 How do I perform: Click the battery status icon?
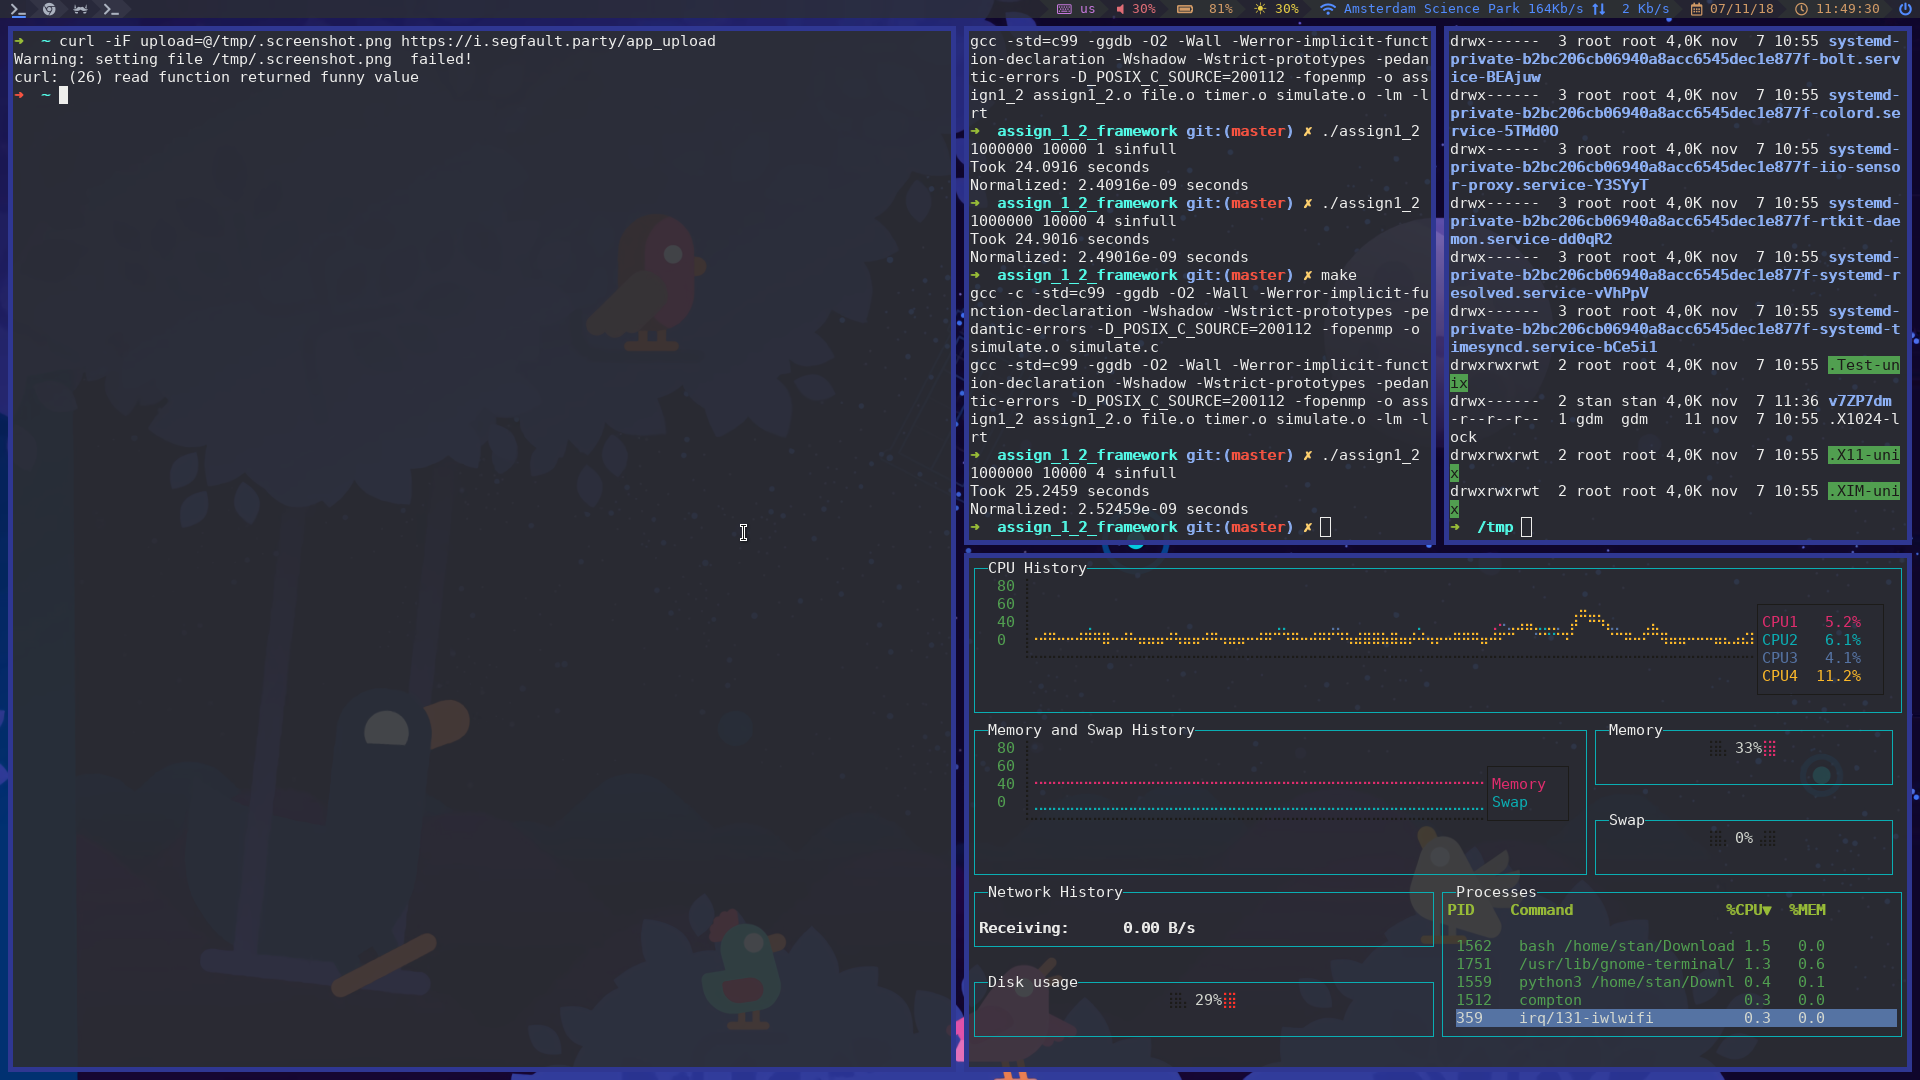coord(1184,9)
